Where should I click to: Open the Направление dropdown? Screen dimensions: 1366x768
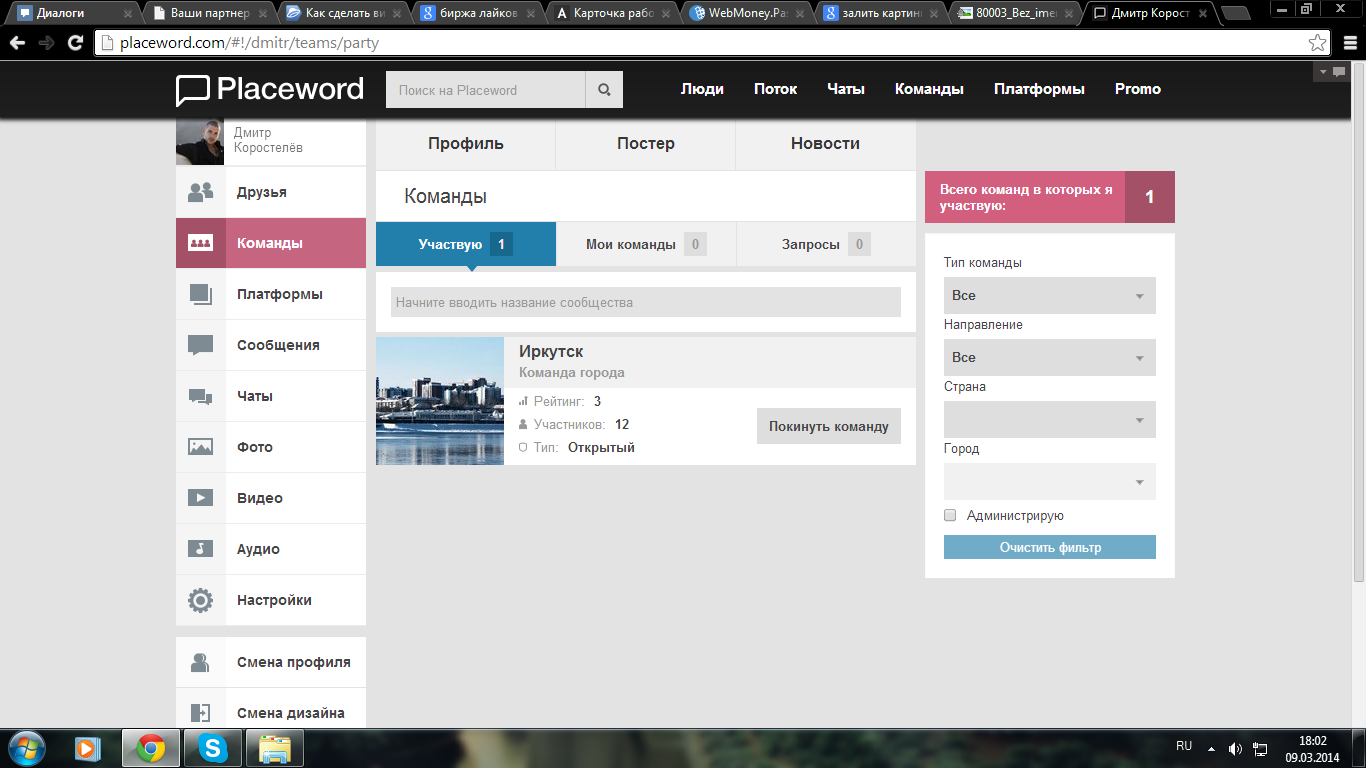click(1049, 358)
